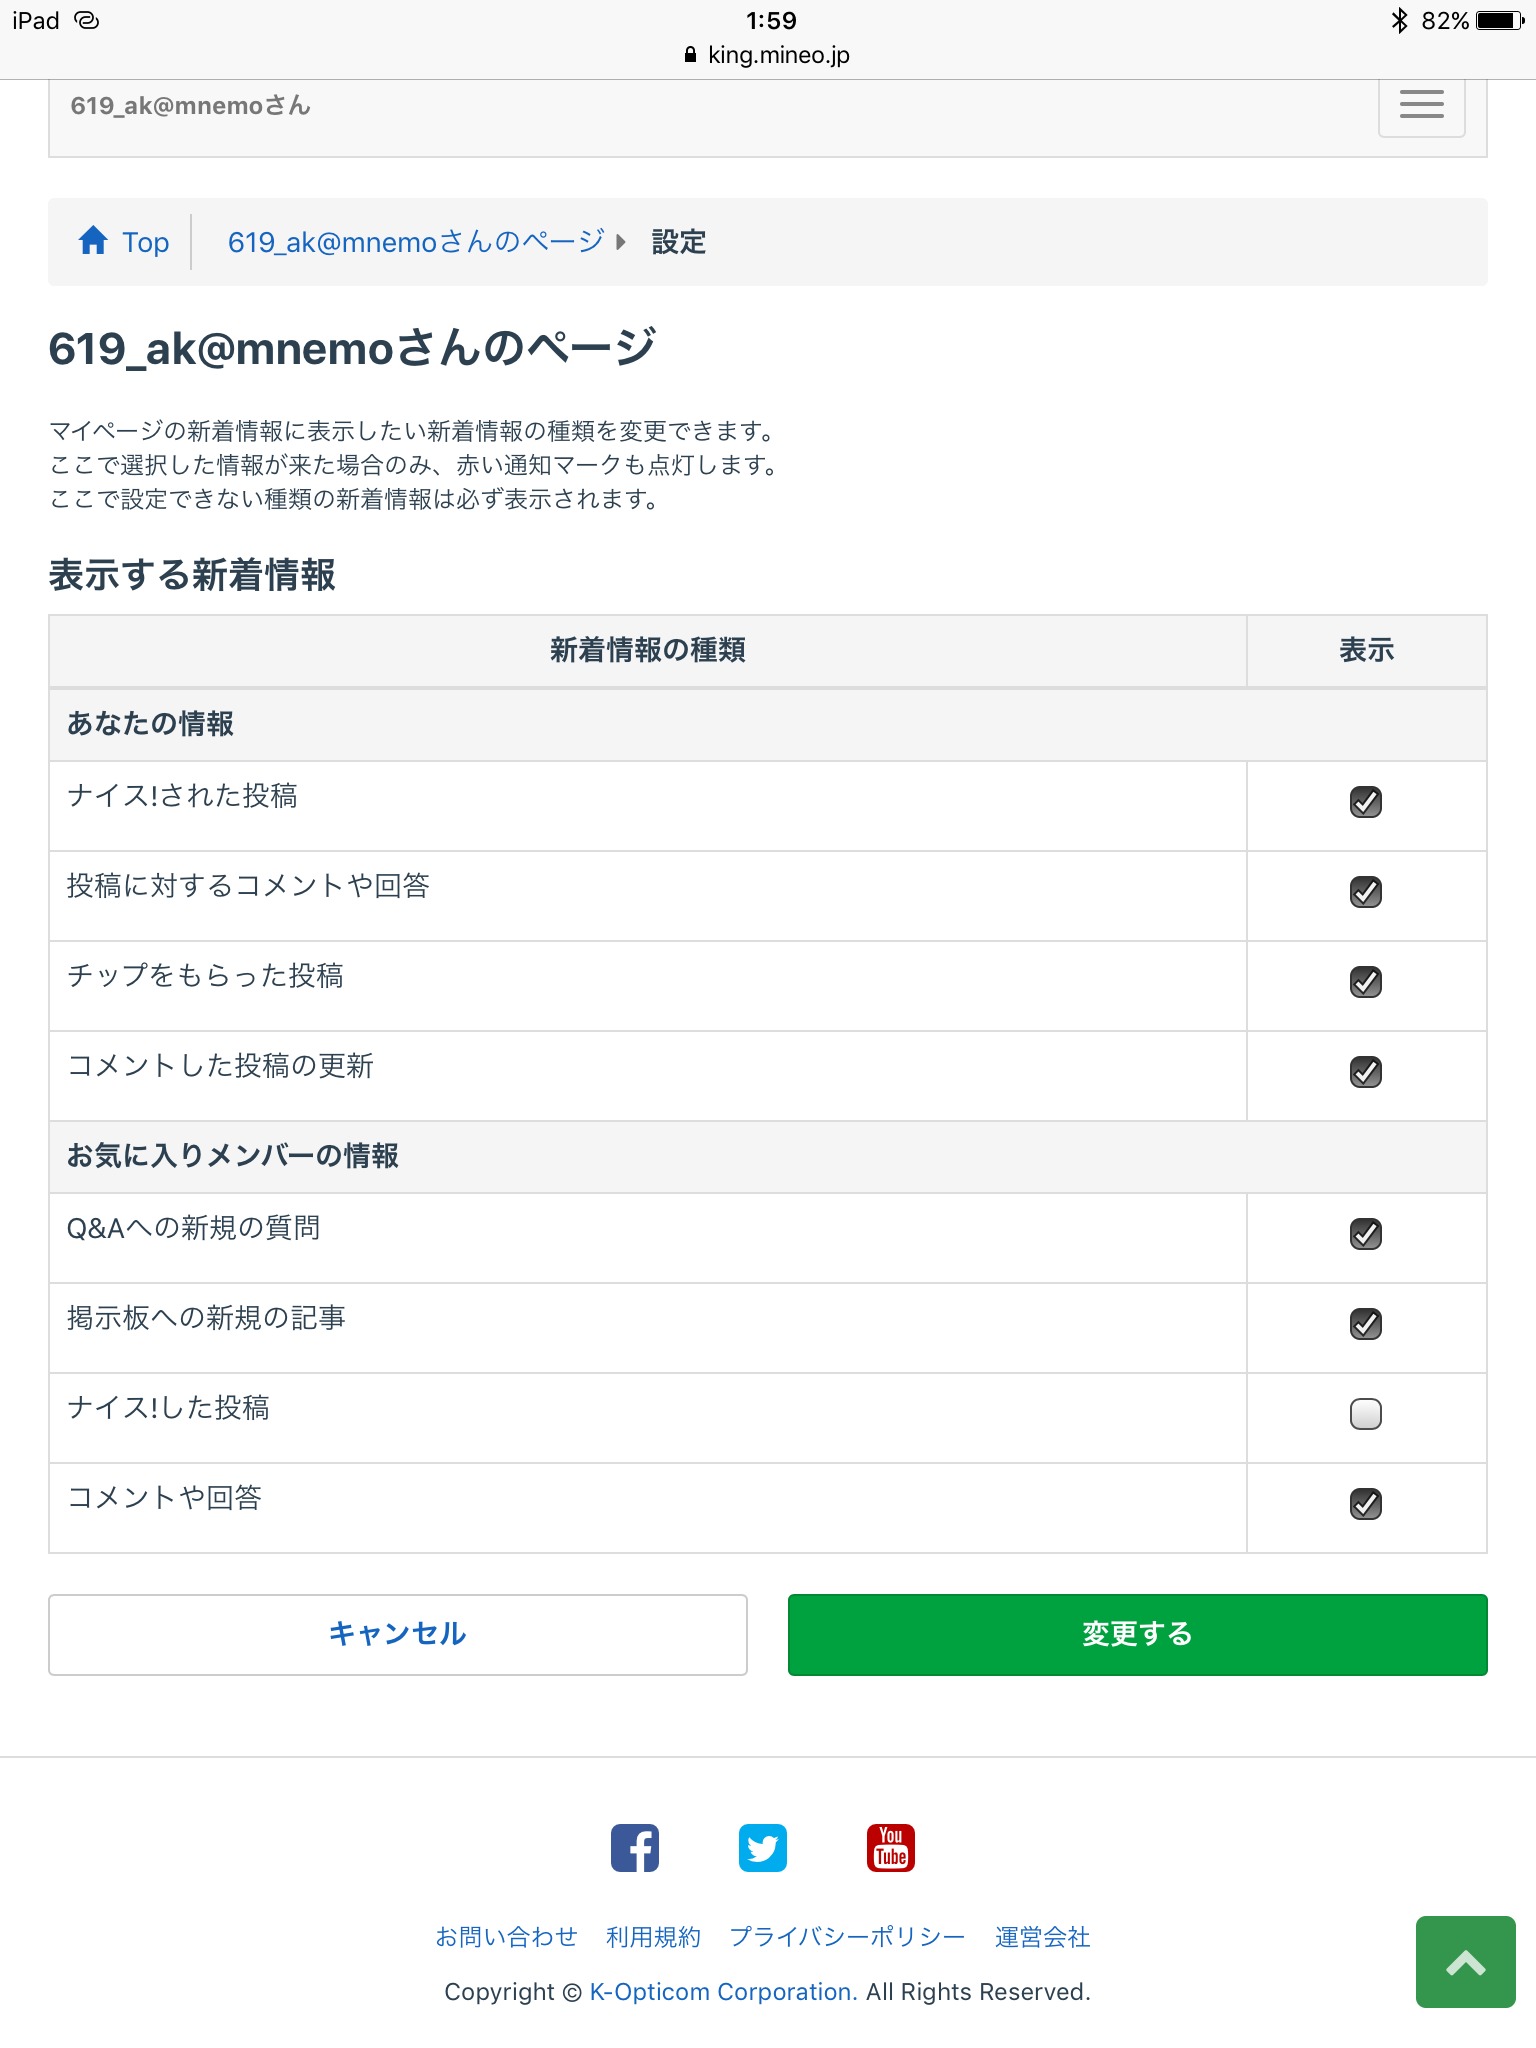
Task: Toggle the チップをもらった投稿 checkbox
Action: click(x=1365, y=982)
